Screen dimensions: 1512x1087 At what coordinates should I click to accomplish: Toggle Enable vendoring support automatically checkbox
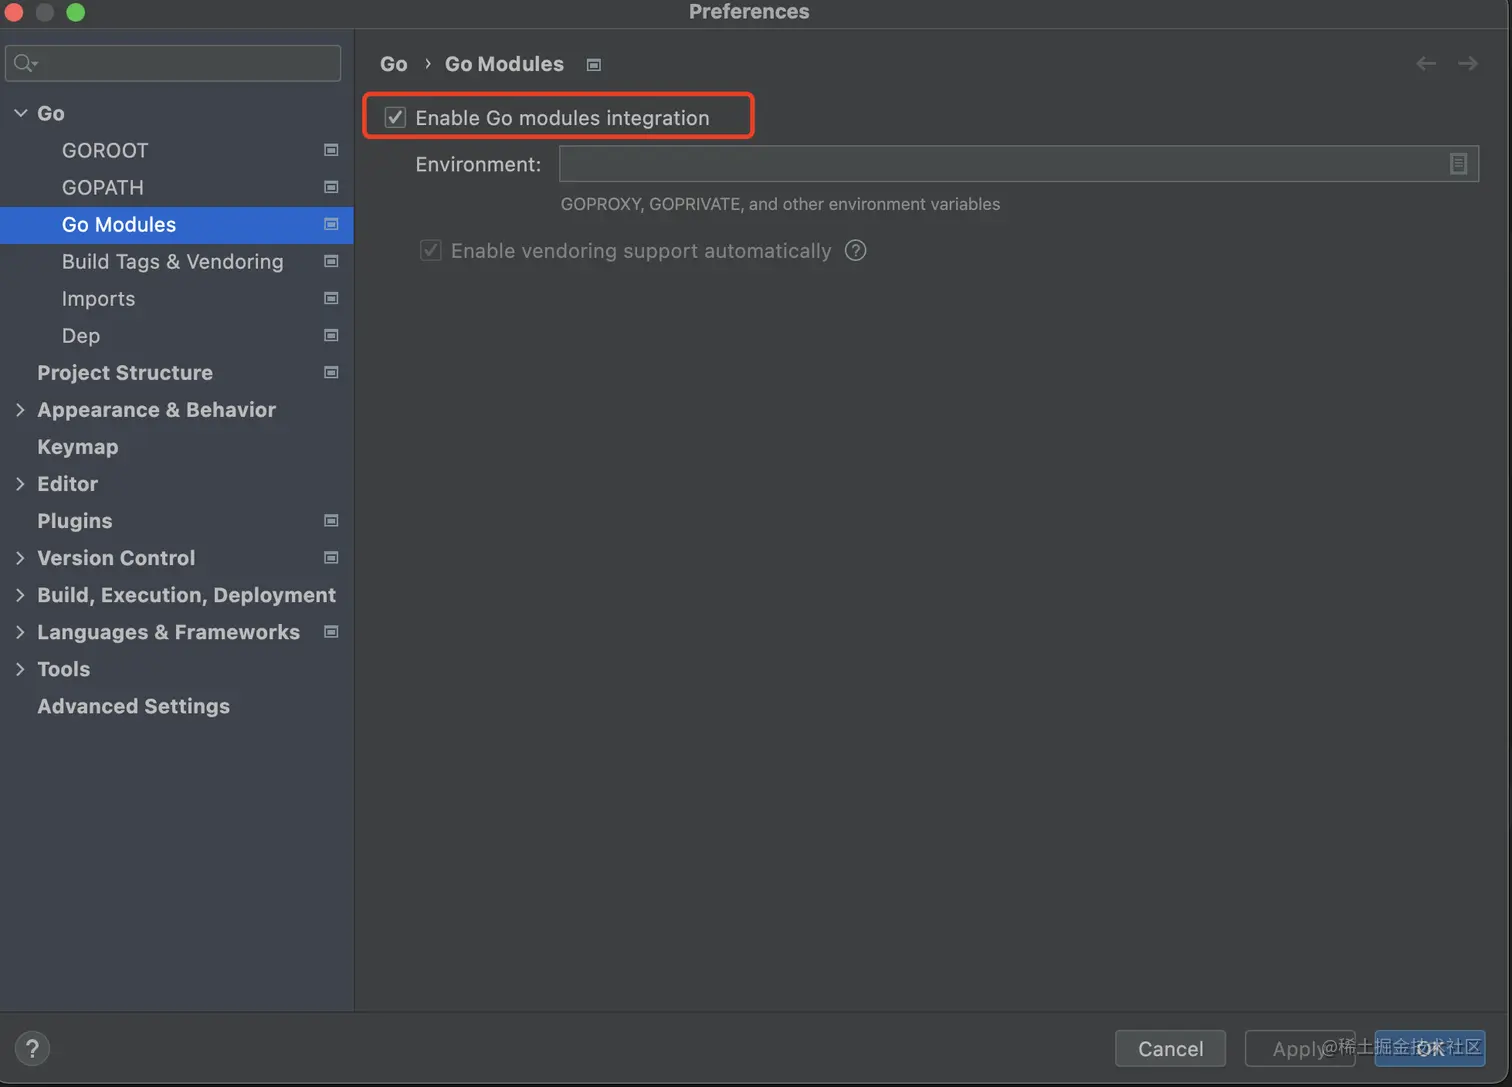431,250
